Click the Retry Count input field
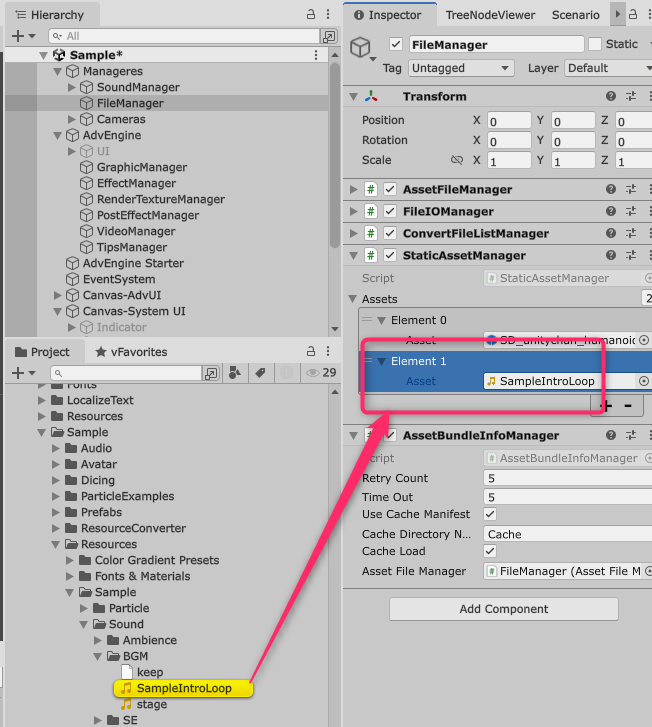Screen dimensions: 652x727 (565, 478)
